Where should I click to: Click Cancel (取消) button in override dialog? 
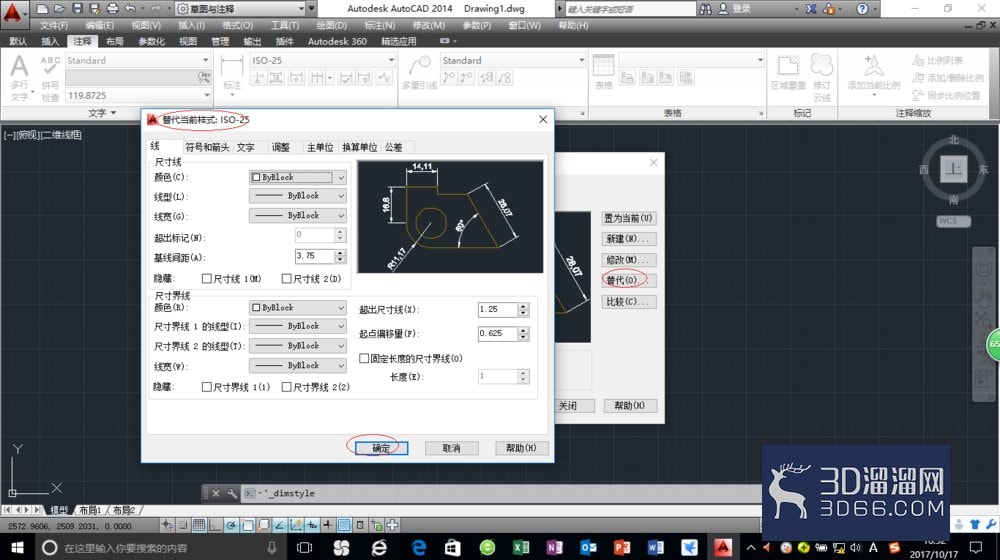[452, 448]
